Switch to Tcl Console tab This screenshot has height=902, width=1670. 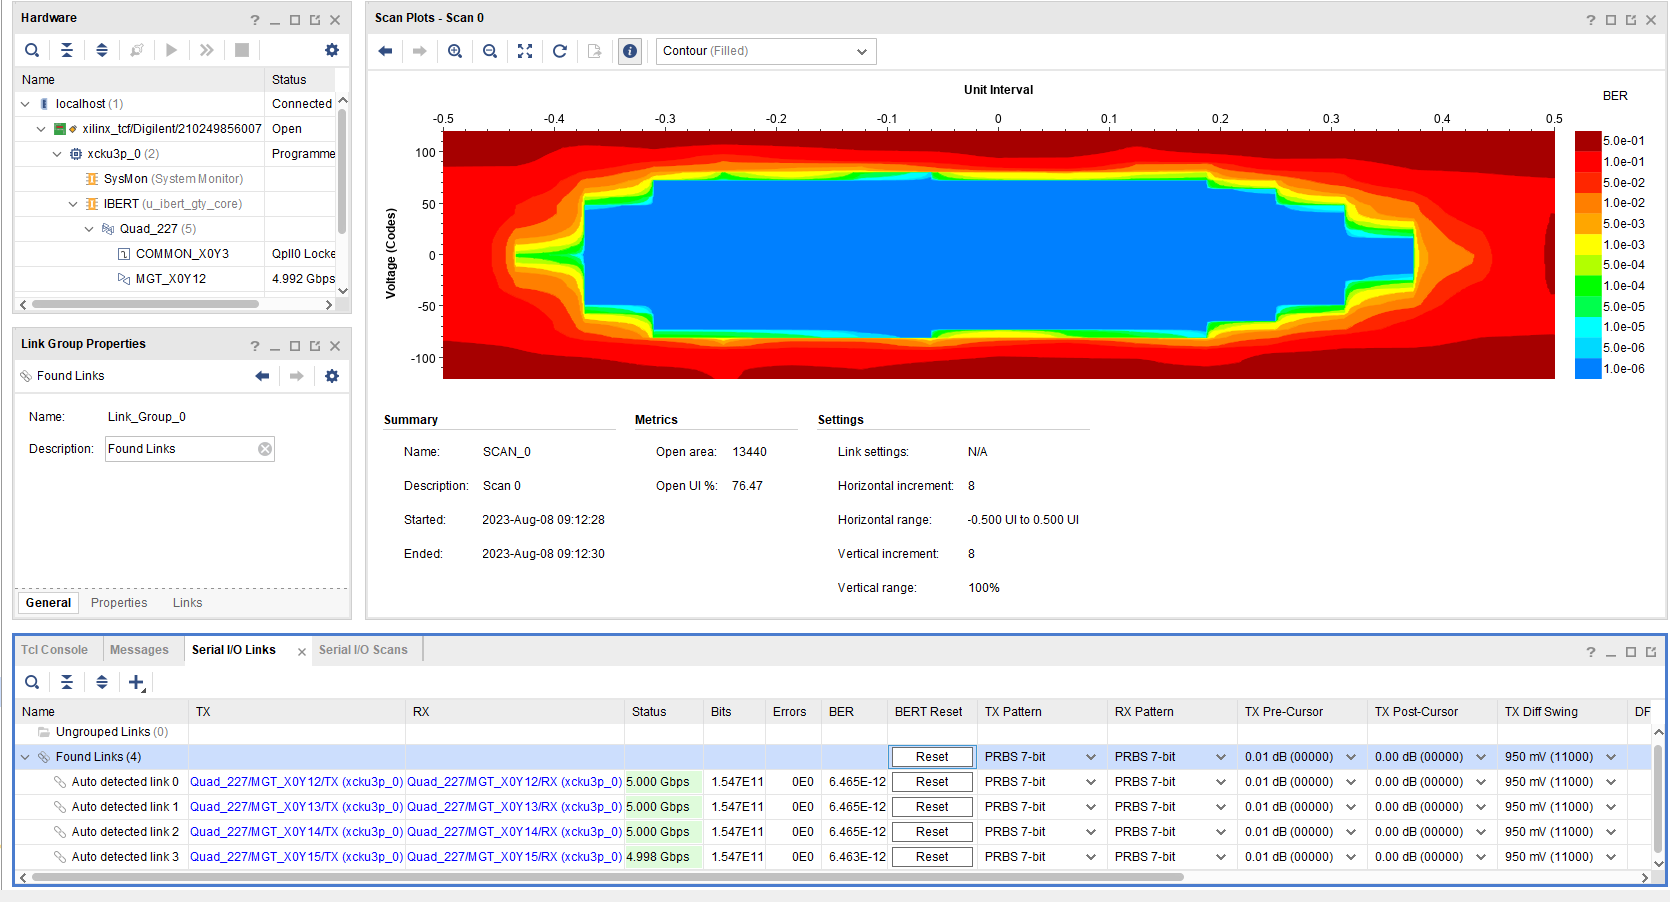pyautogui.click(x=54, y=650)
